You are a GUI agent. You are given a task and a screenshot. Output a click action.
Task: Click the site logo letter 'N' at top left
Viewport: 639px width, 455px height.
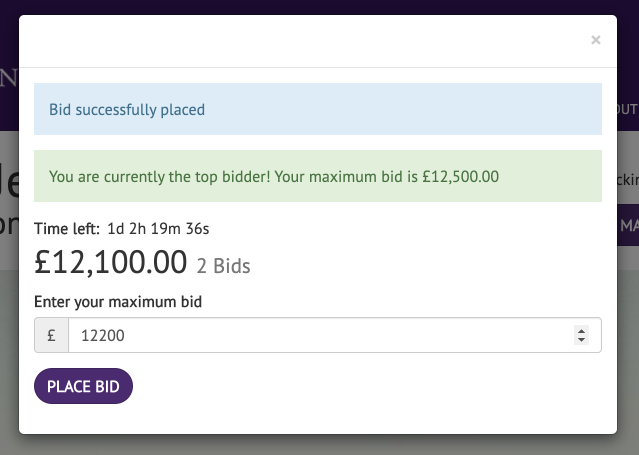click(8, 78)
